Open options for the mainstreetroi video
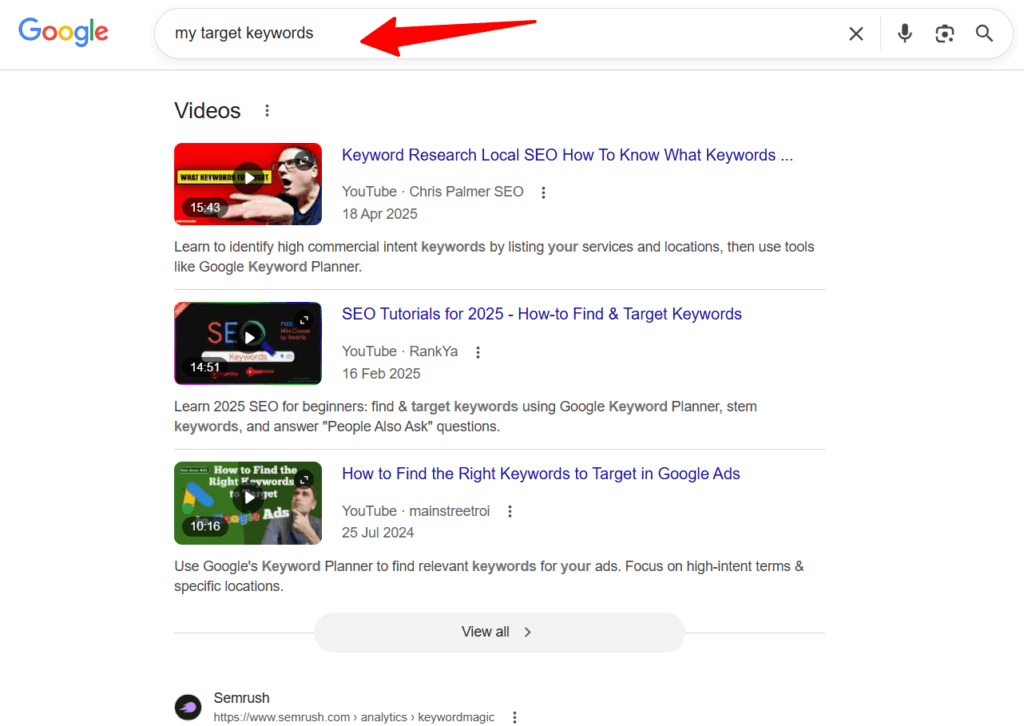Image resolution: width=1024 pixels, height=726 pixels. (x=510, y=511)
